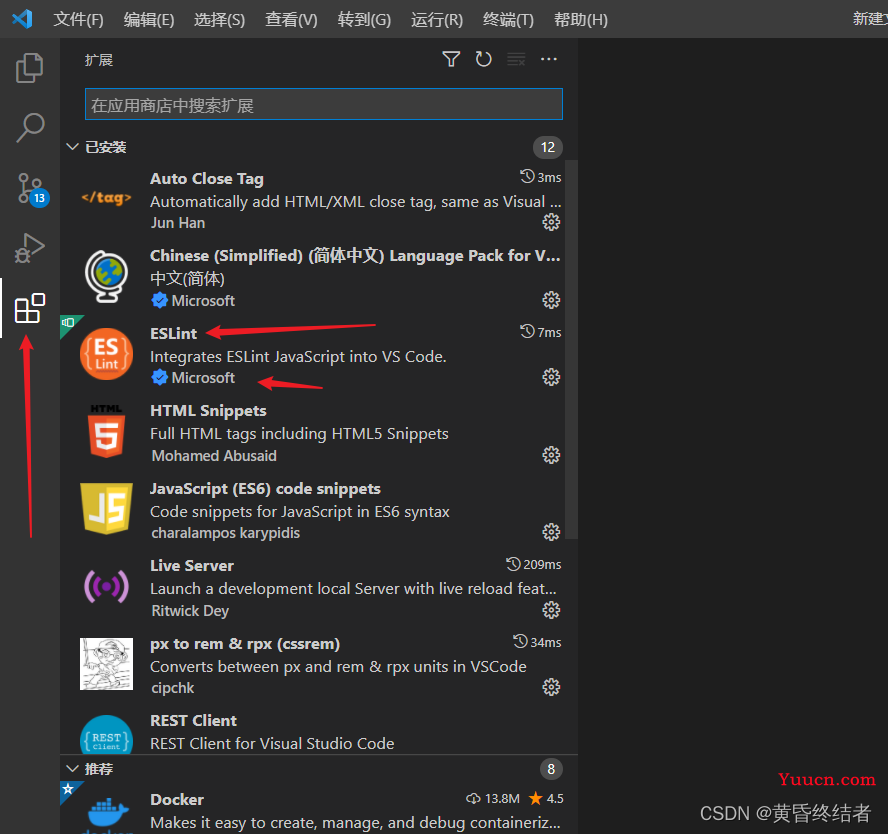Click the Live Server extension logo
This screenshot has height=834, width=888.
click(x=106, y=586)
